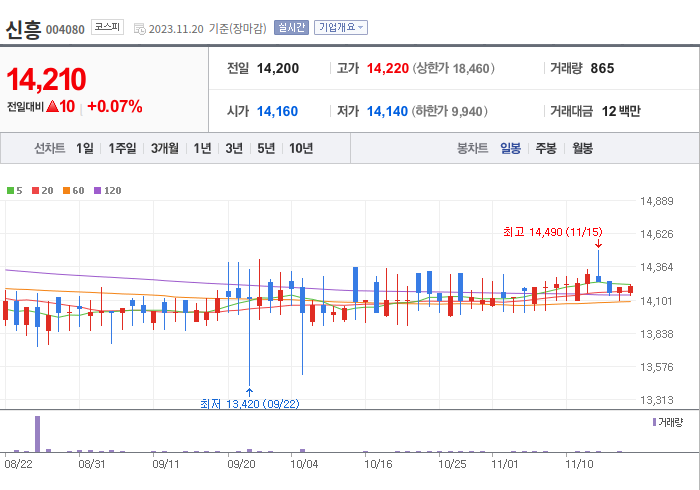The height and width of the screenshot is (490, 700).
Task: Click the 봉차트 label
Action: pyautogui.click(x=472, y=148)
